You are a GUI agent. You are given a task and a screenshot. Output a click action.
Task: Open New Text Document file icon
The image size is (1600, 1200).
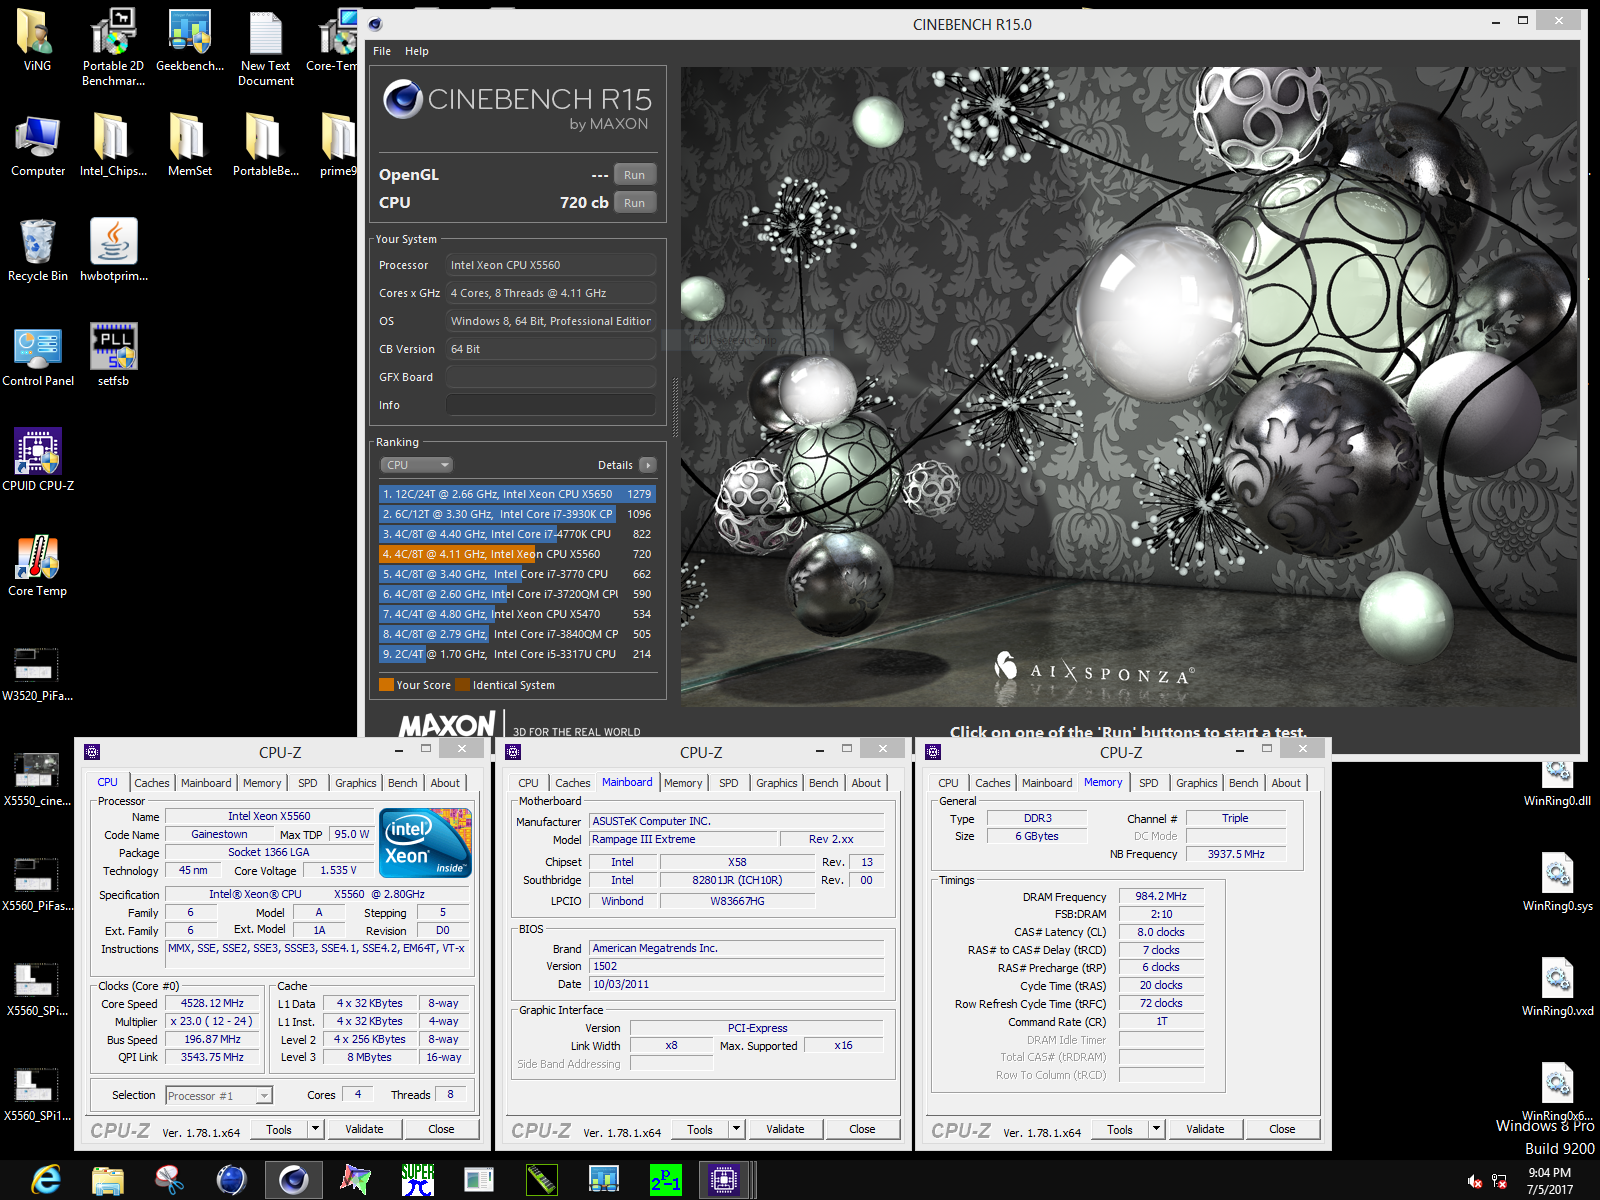tap(266, 47)
